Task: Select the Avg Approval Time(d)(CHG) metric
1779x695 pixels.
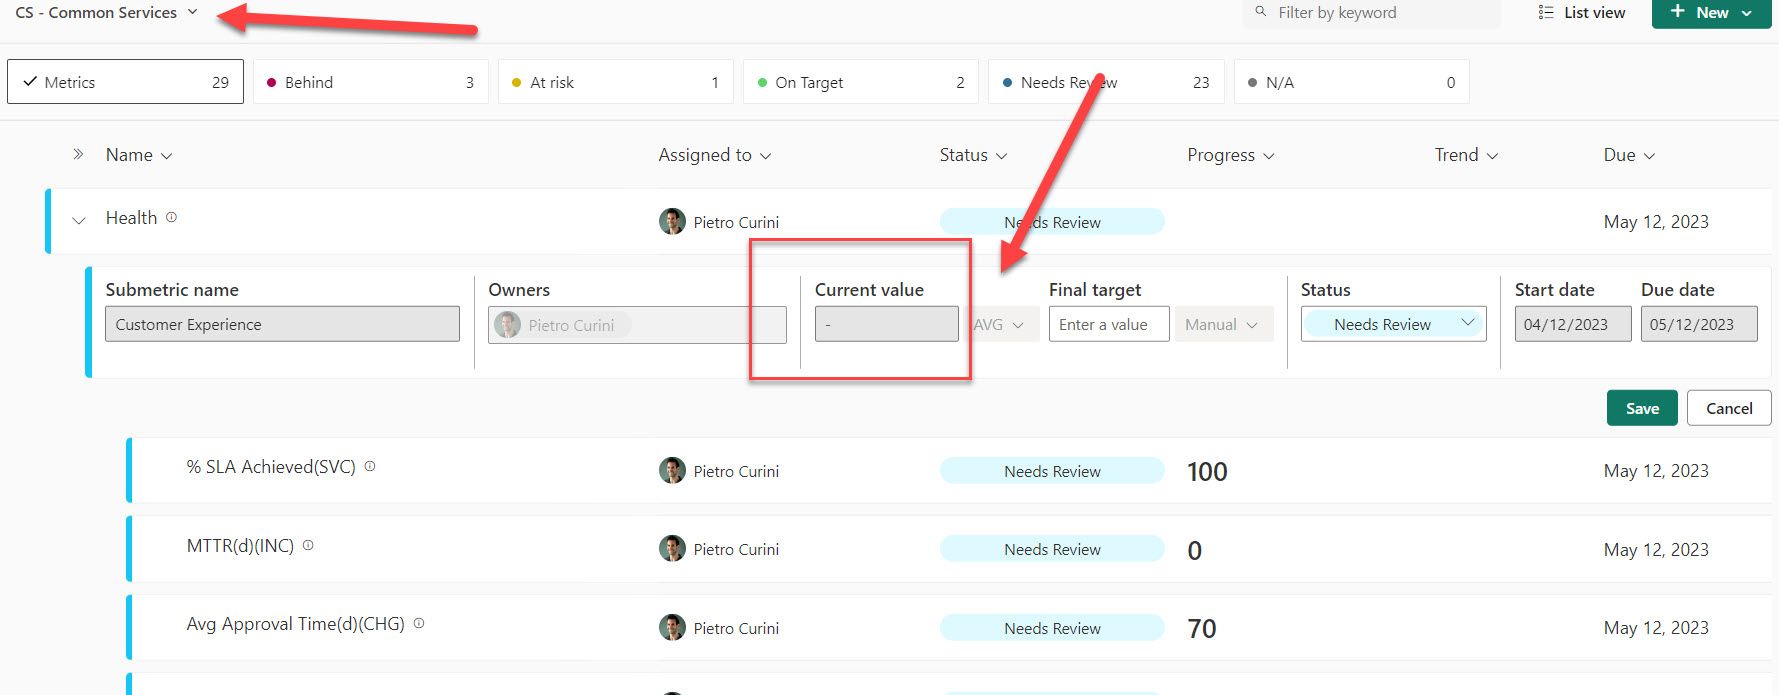Action: click(x=295, y=624)
